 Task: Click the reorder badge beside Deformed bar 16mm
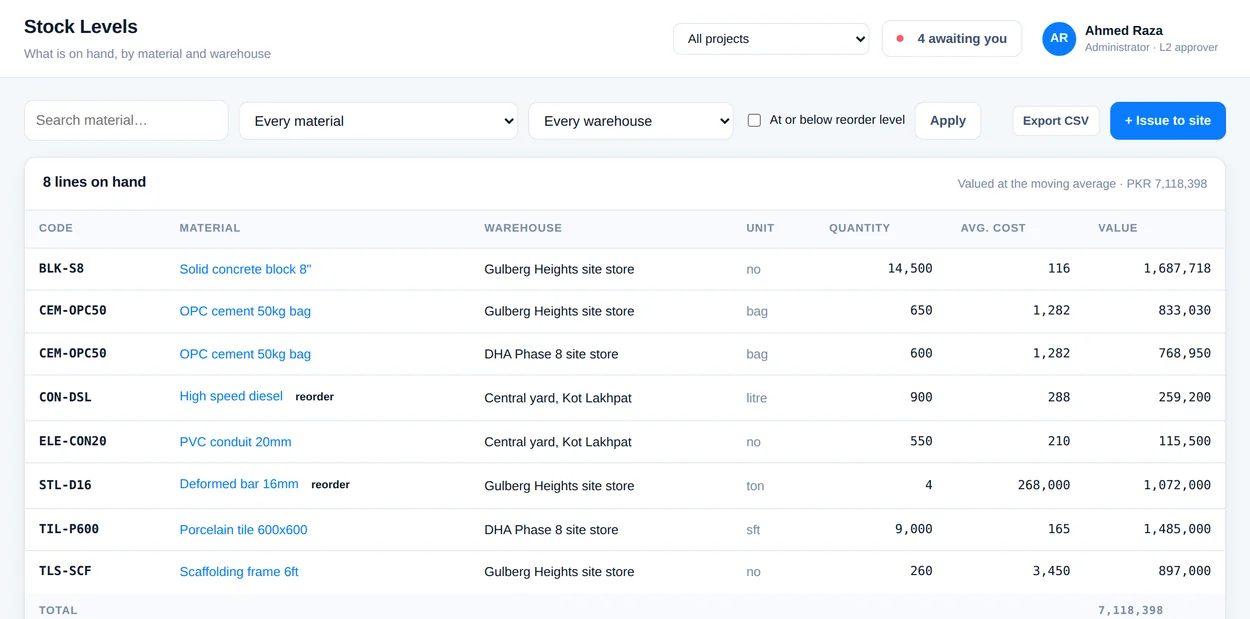coord(330,485)
